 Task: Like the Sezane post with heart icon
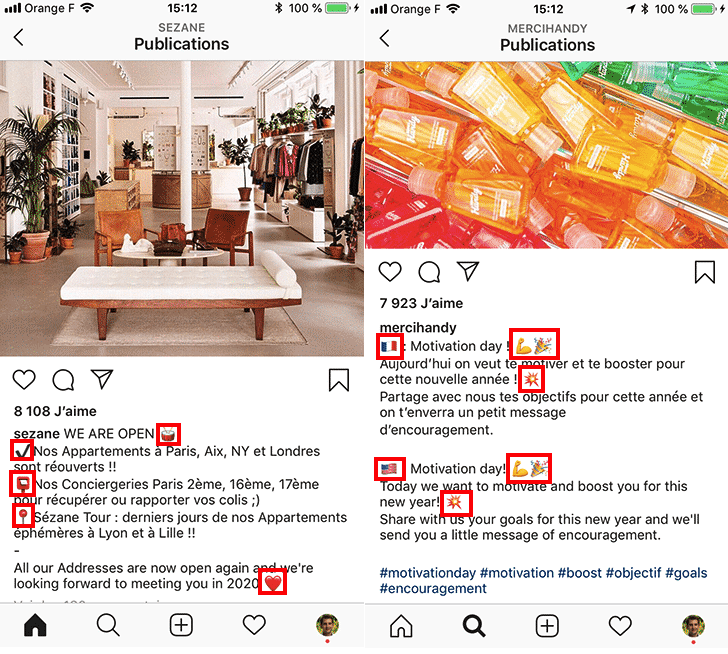[x=24, y=380]
